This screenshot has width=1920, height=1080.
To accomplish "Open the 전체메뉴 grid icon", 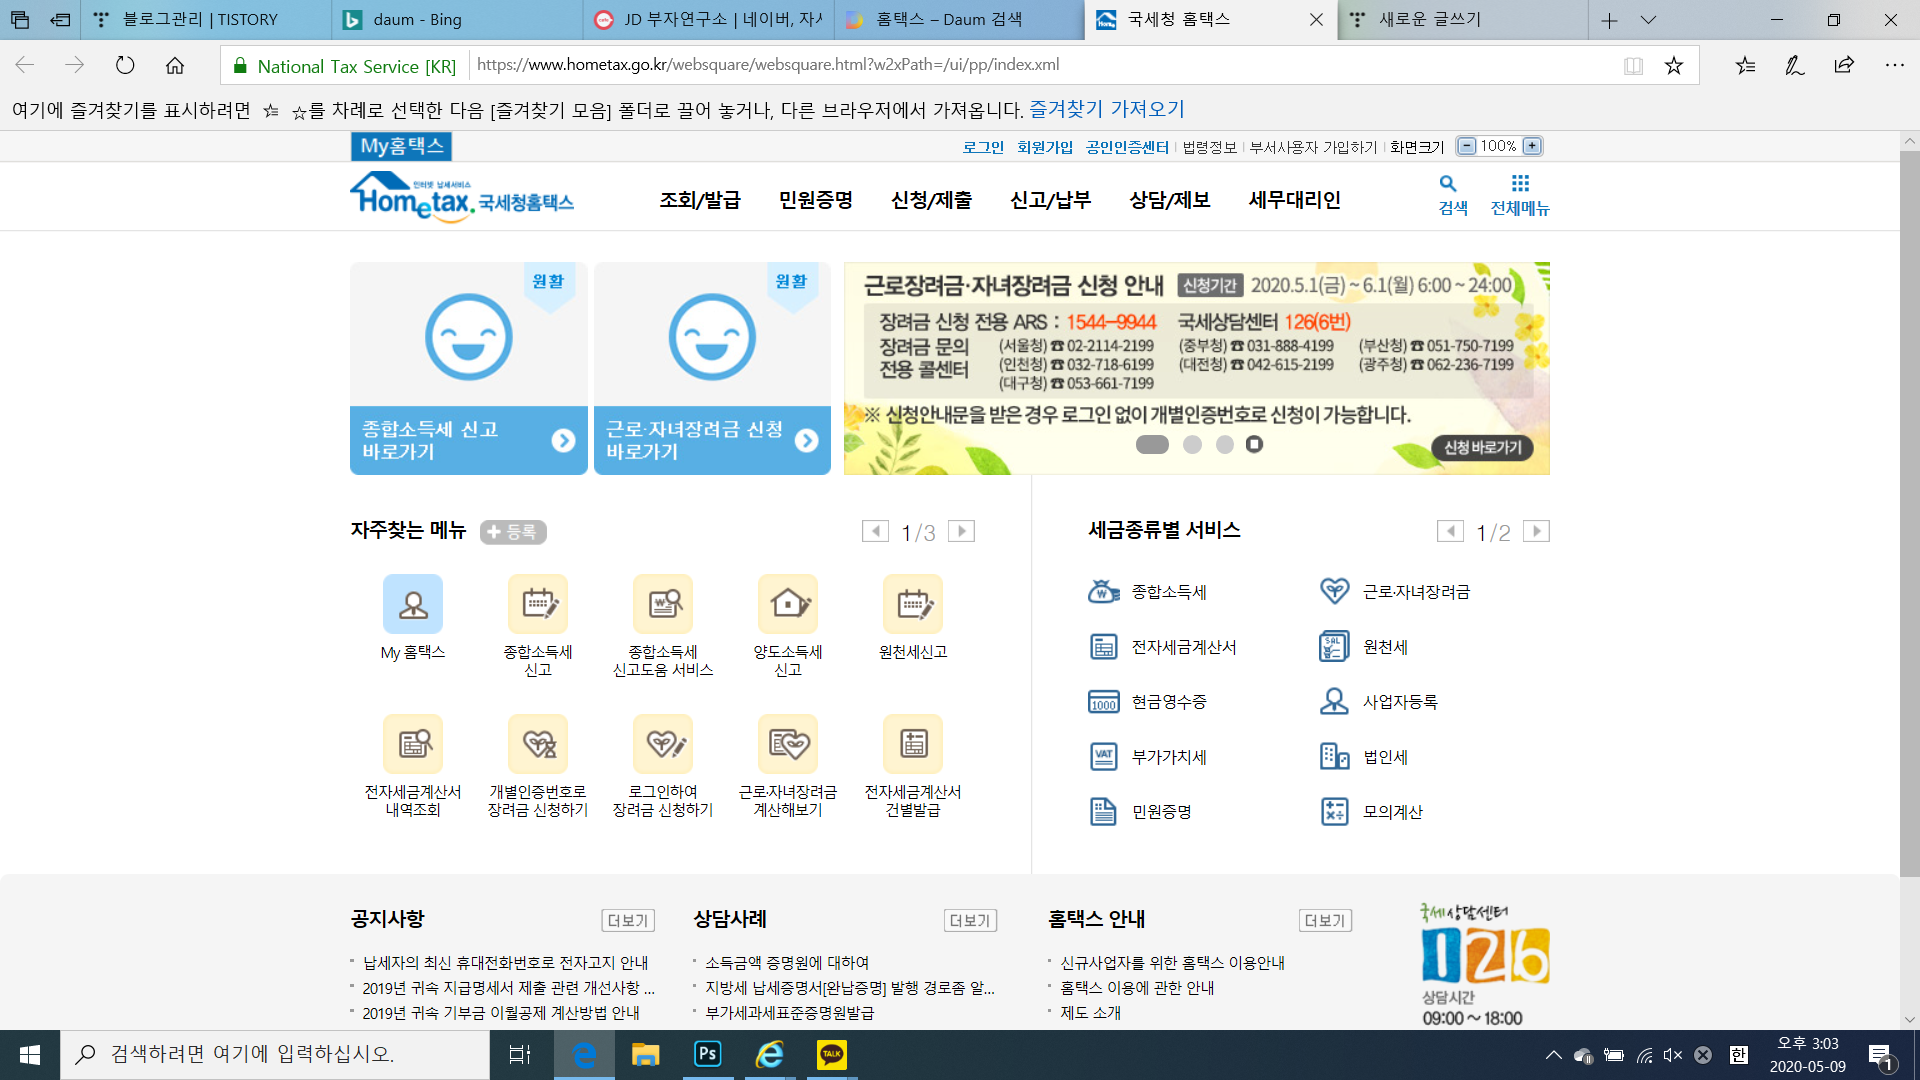I will (x=1520, y=184).
